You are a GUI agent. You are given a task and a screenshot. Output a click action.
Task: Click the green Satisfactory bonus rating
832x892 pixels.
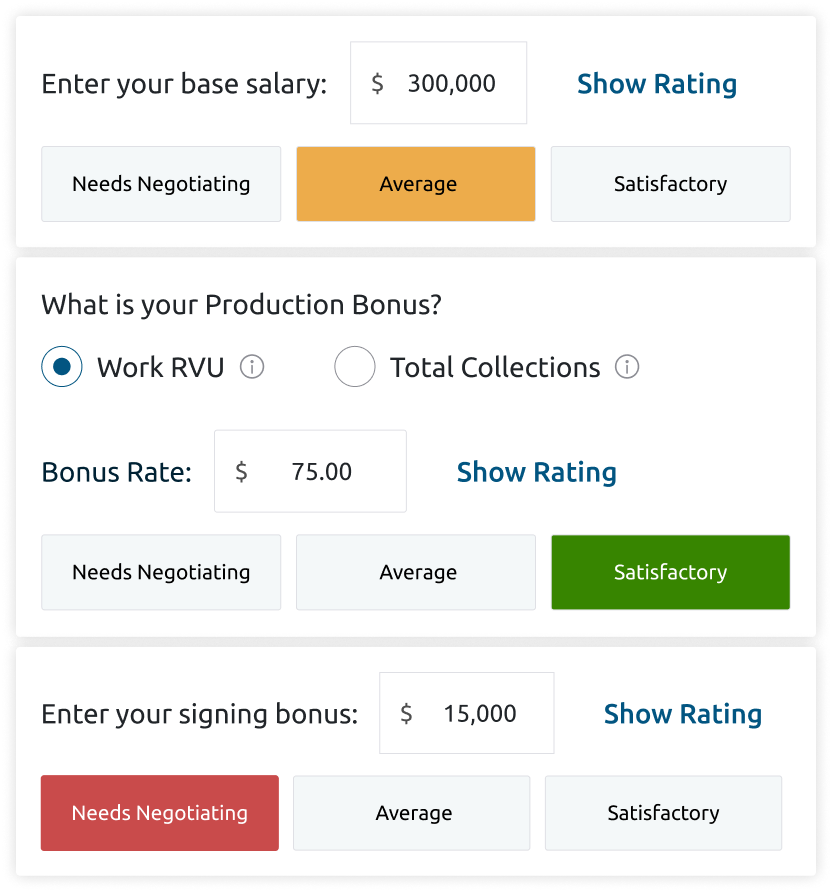point(670,572)
